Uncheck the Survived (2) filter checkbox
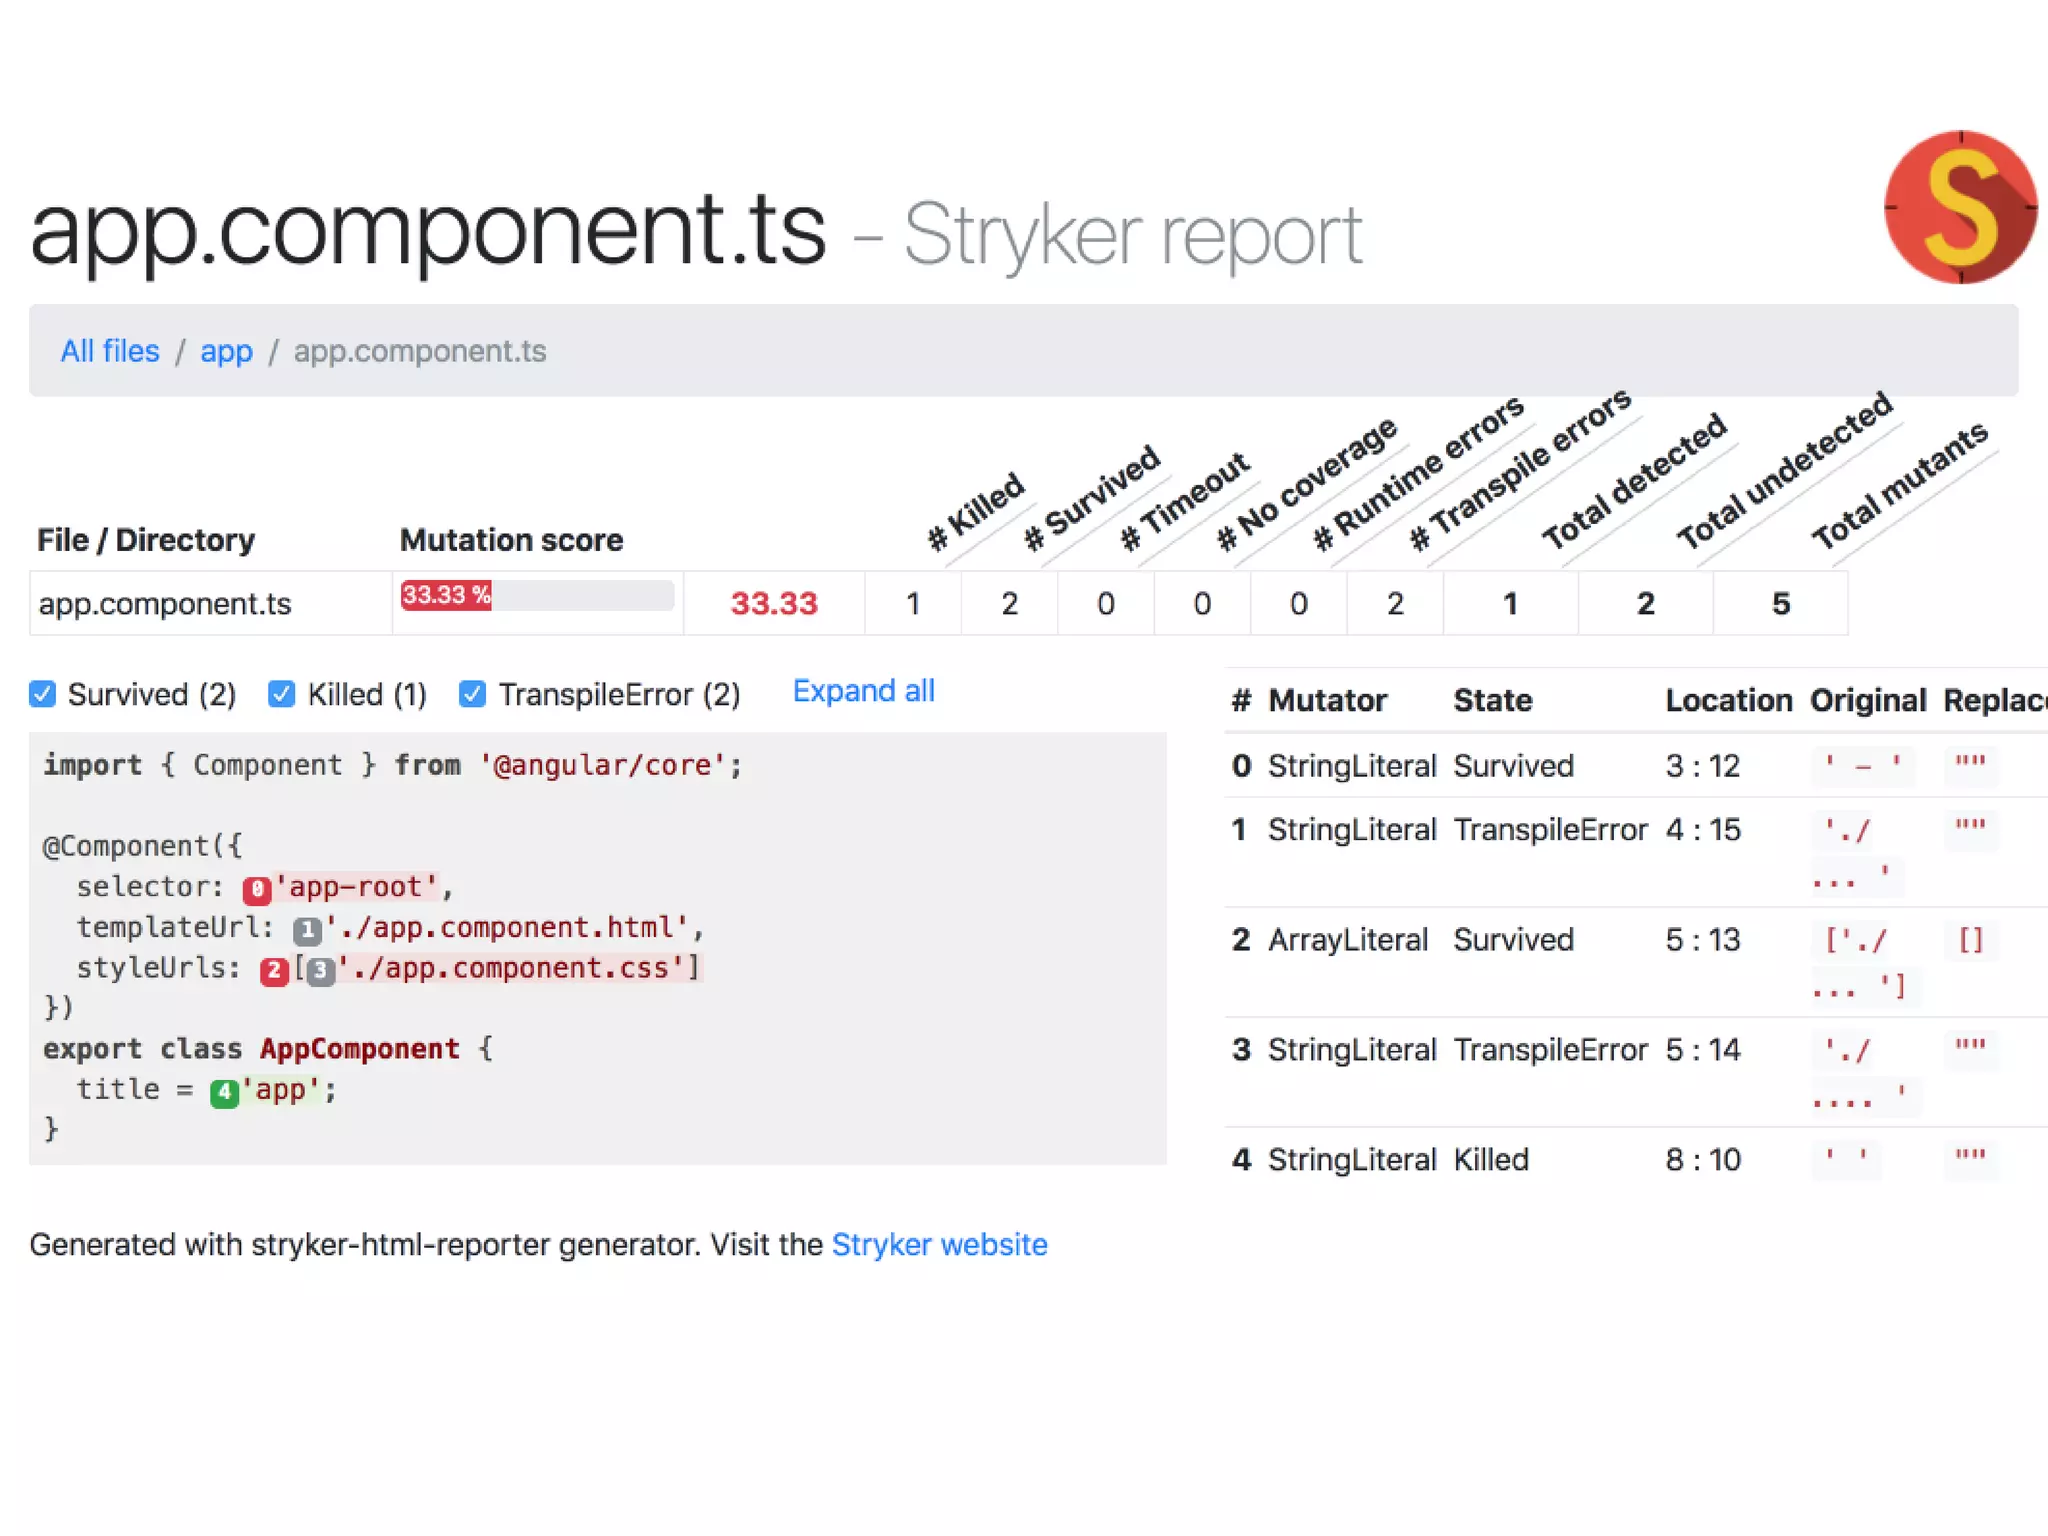This screenshot has height=1536, width=2048. point(43,694)
